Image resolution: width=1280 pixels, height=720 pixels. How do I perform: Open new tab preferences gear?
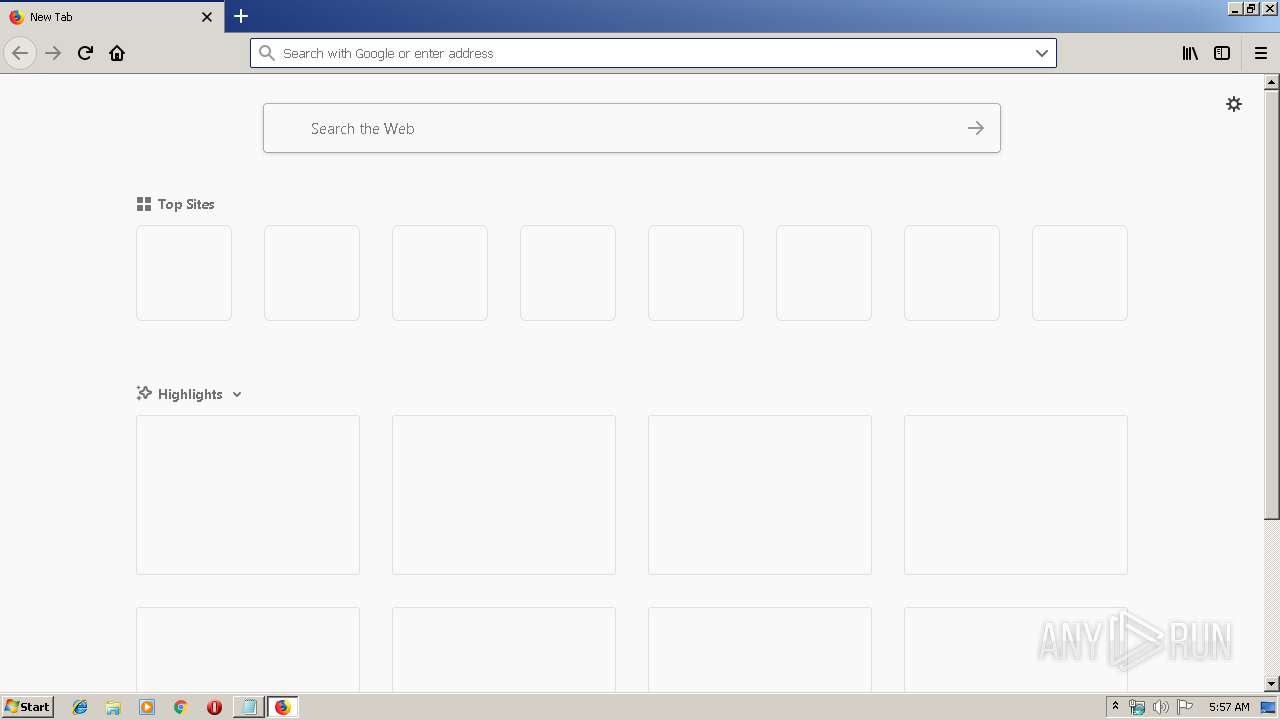click(1234, 104)
